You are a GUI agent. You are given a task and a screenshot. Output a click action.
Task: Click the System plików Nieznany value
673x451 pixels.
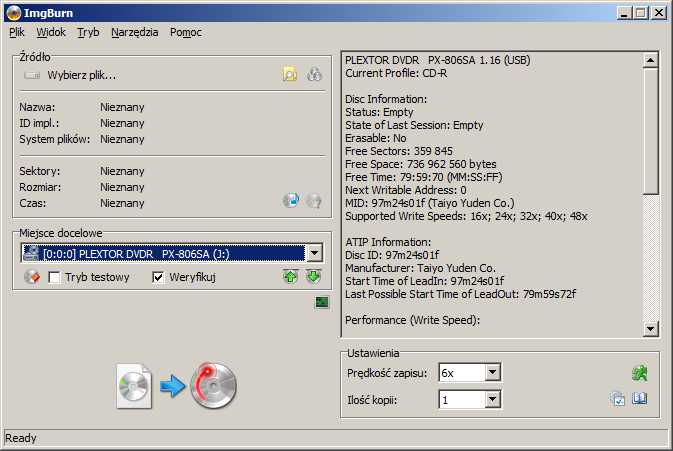click(x=122, y=139)
